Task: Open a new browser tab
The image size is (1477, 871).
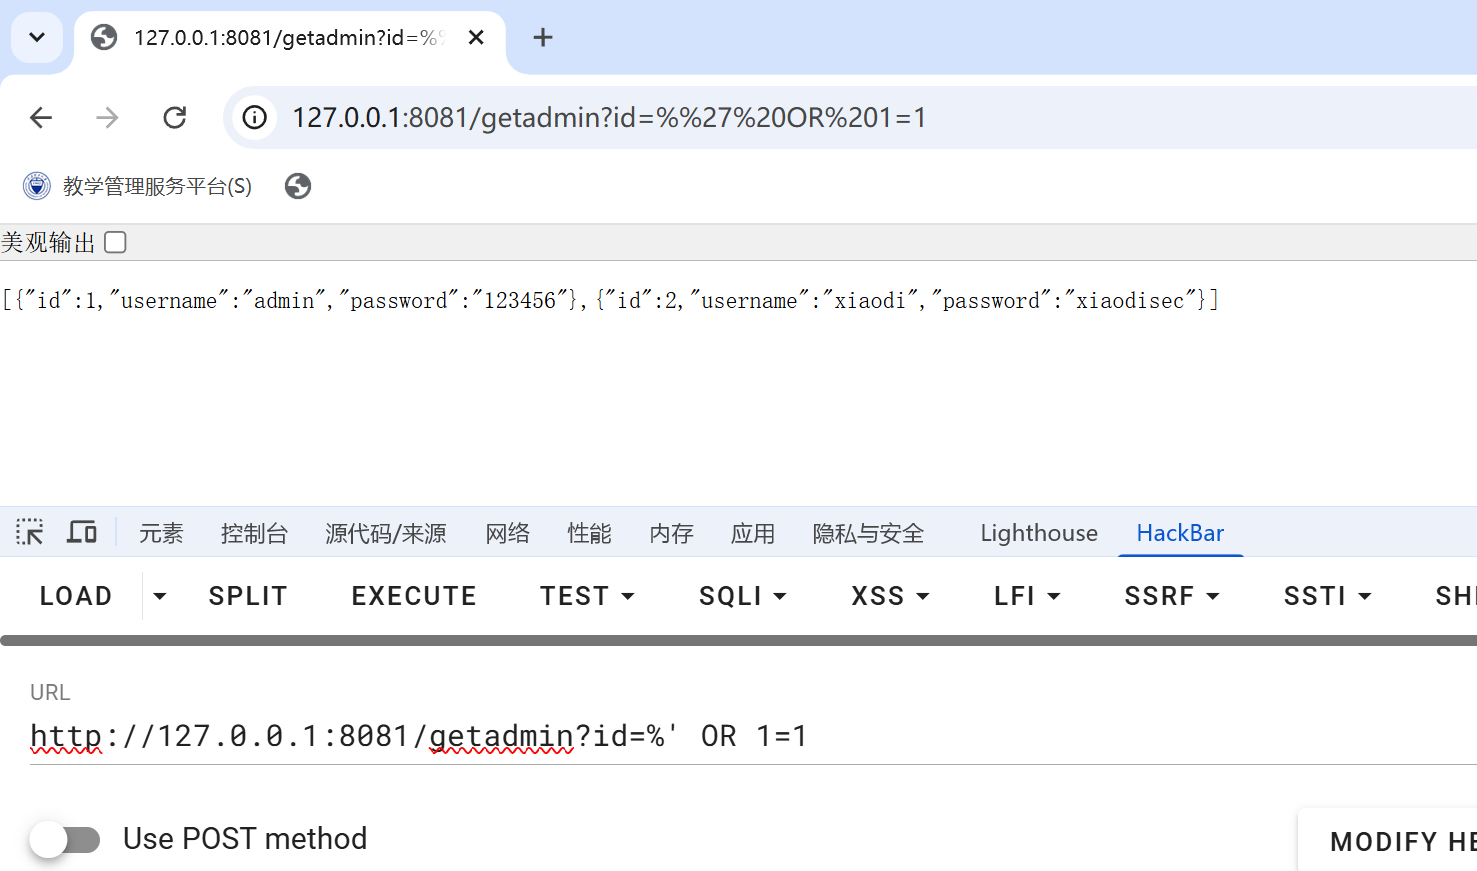Action: (543, 38)
